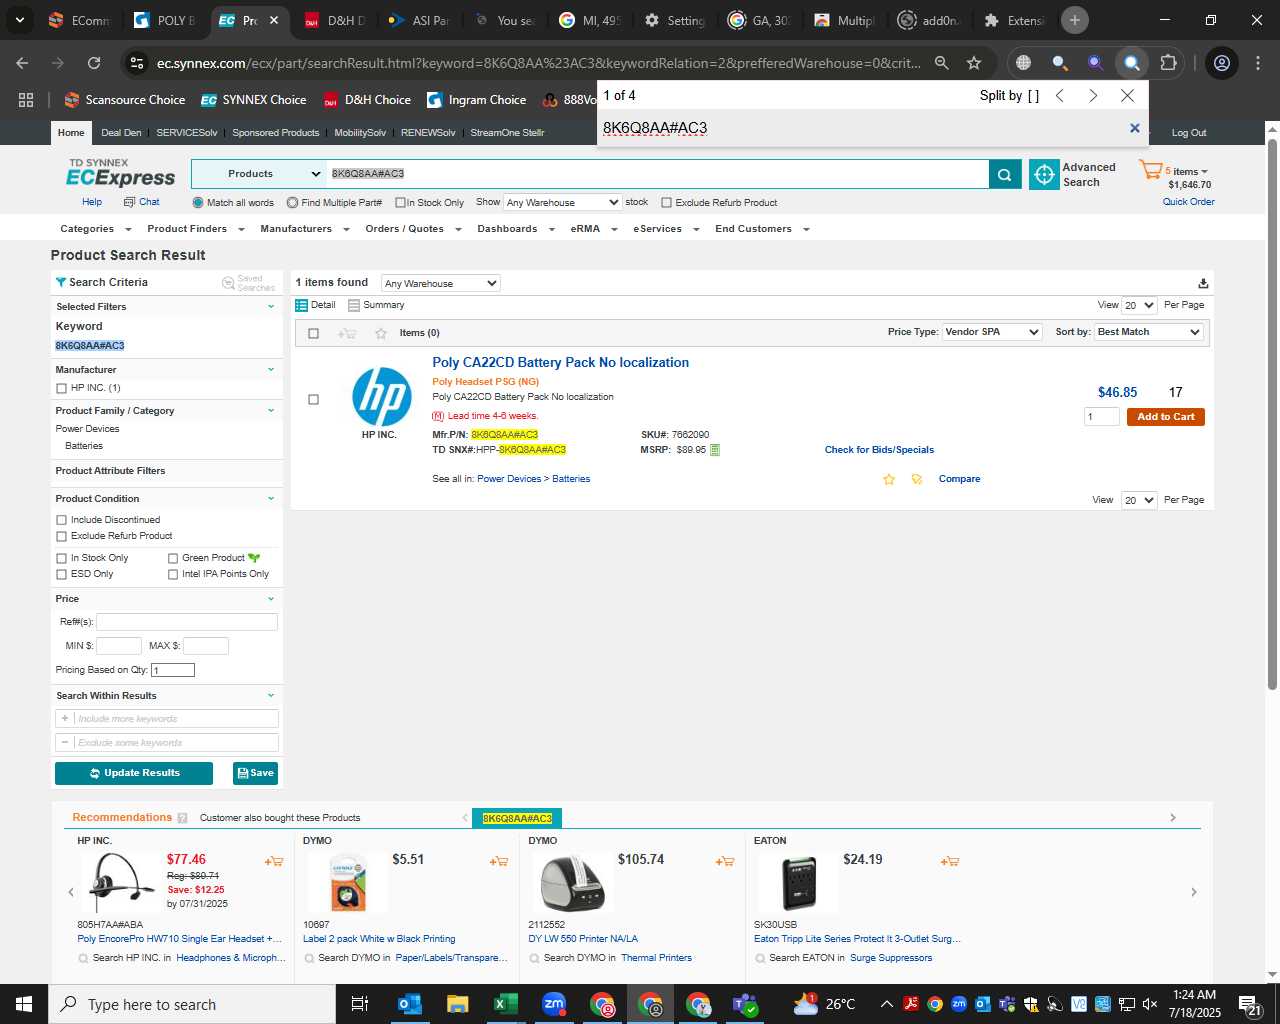Click favorites star icon in list header
1280x1024 pixels.
pyautogui.click(x=381, y=333)
